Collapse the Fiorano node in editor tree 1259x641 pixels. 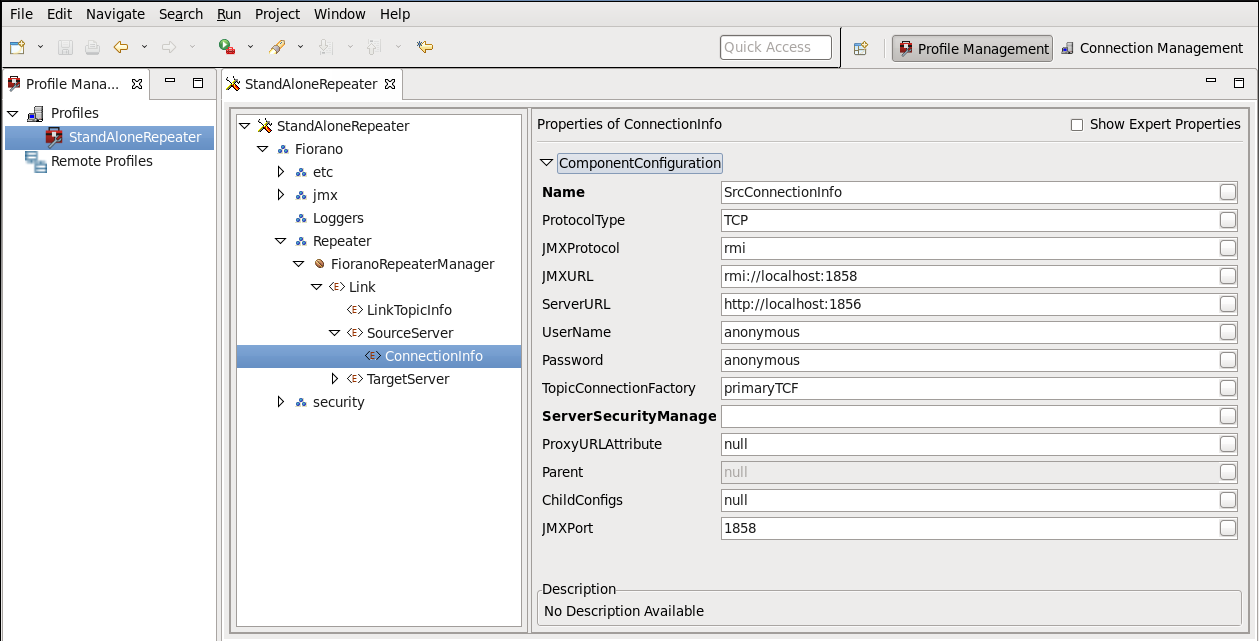pyautogui.click(x=263, y=149)
